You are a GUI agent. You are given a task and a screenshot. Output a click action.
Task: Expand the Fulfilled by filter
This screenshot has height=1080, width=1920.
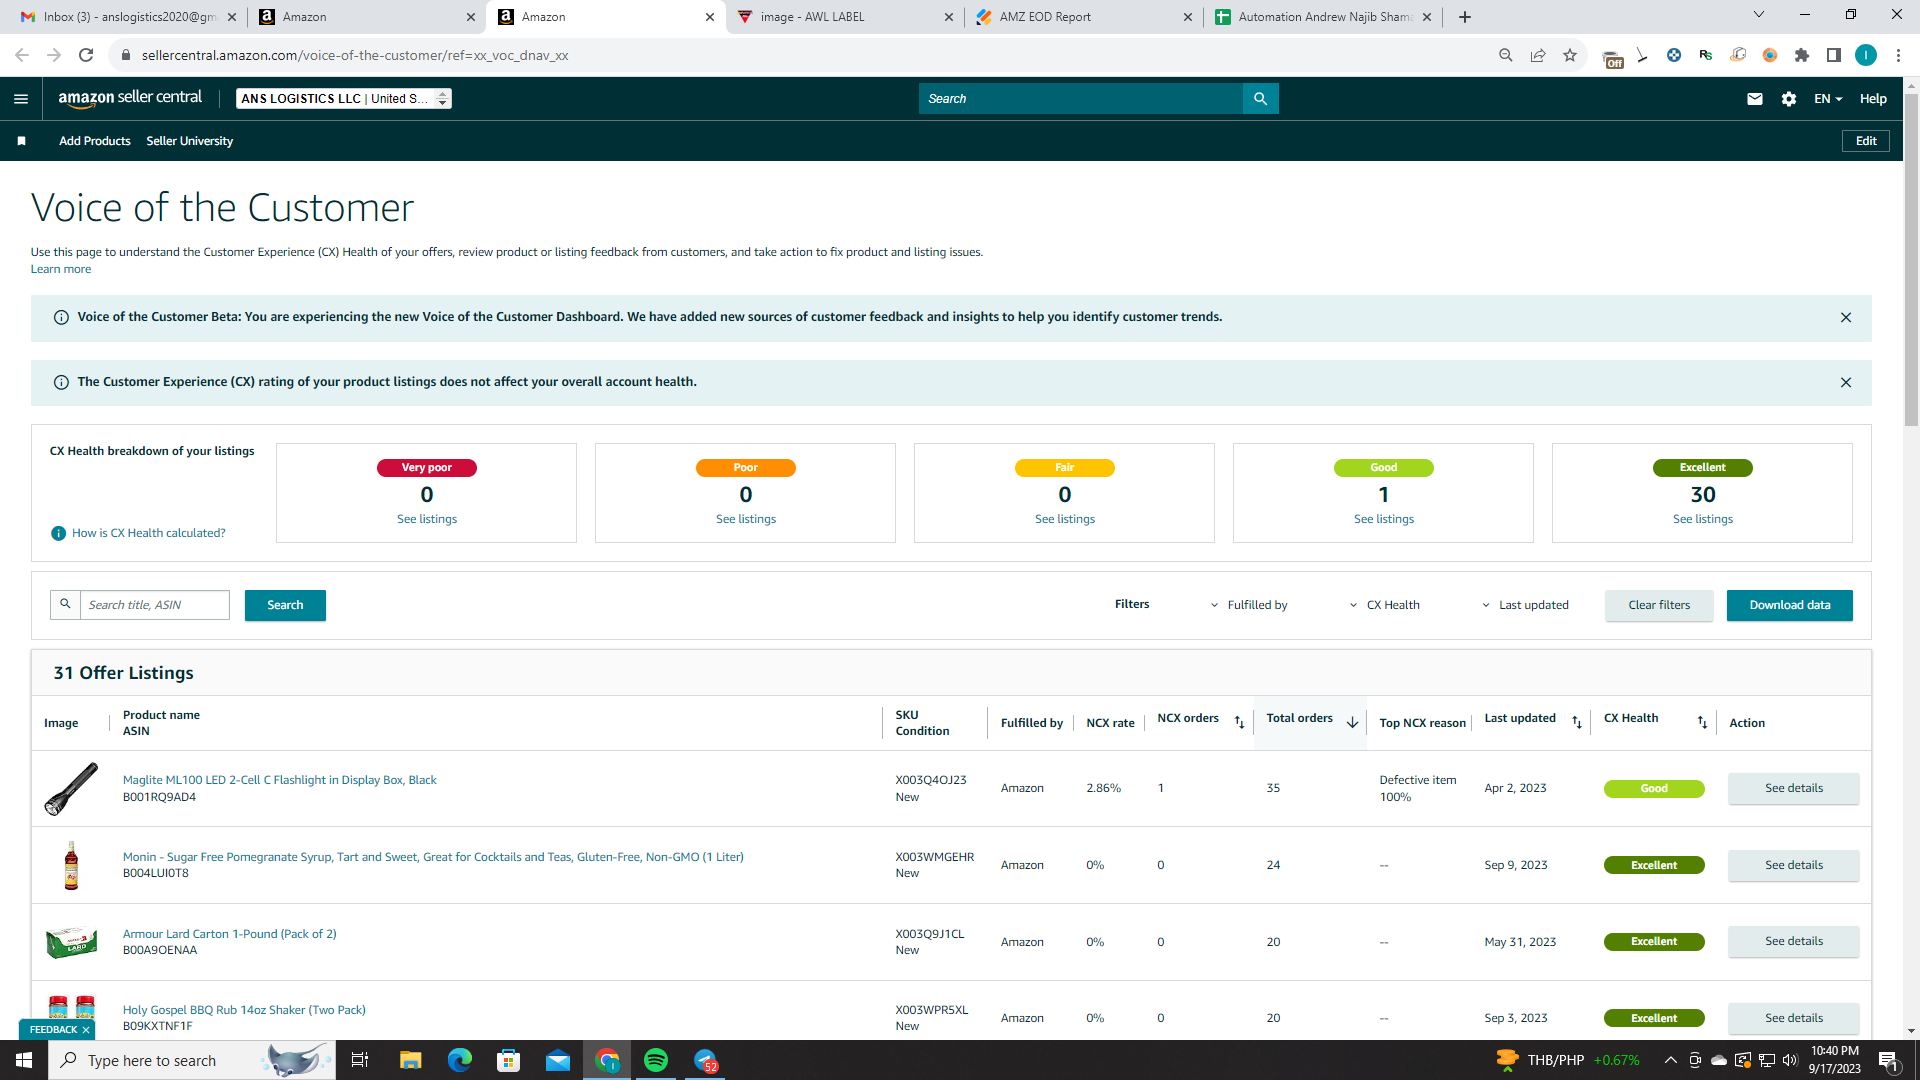1249,605
